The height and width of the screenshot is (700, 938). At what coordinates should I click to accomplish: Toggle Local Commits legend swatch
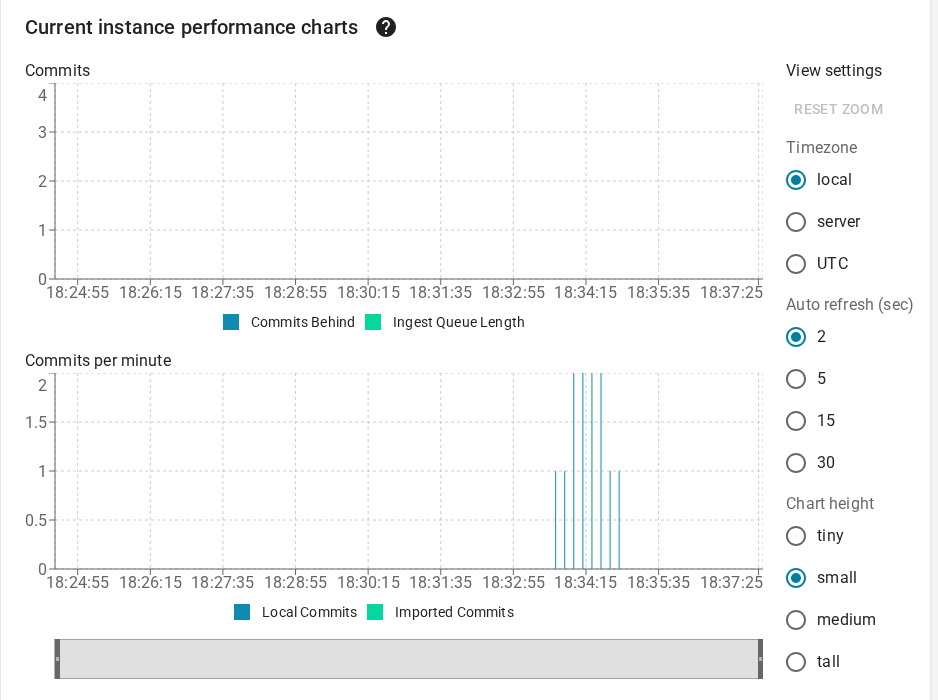click(242, 612)
